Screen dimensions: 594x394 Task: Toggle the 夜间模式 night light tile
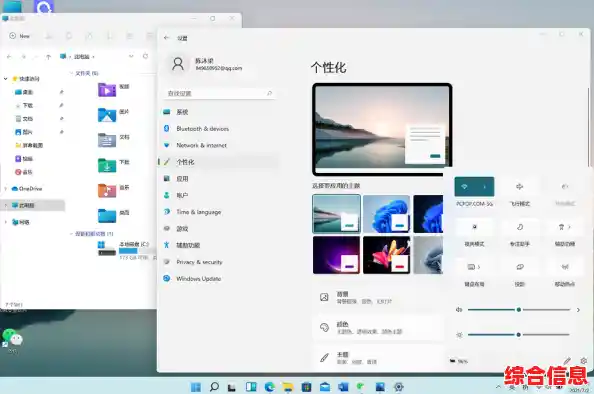[474, 227]
